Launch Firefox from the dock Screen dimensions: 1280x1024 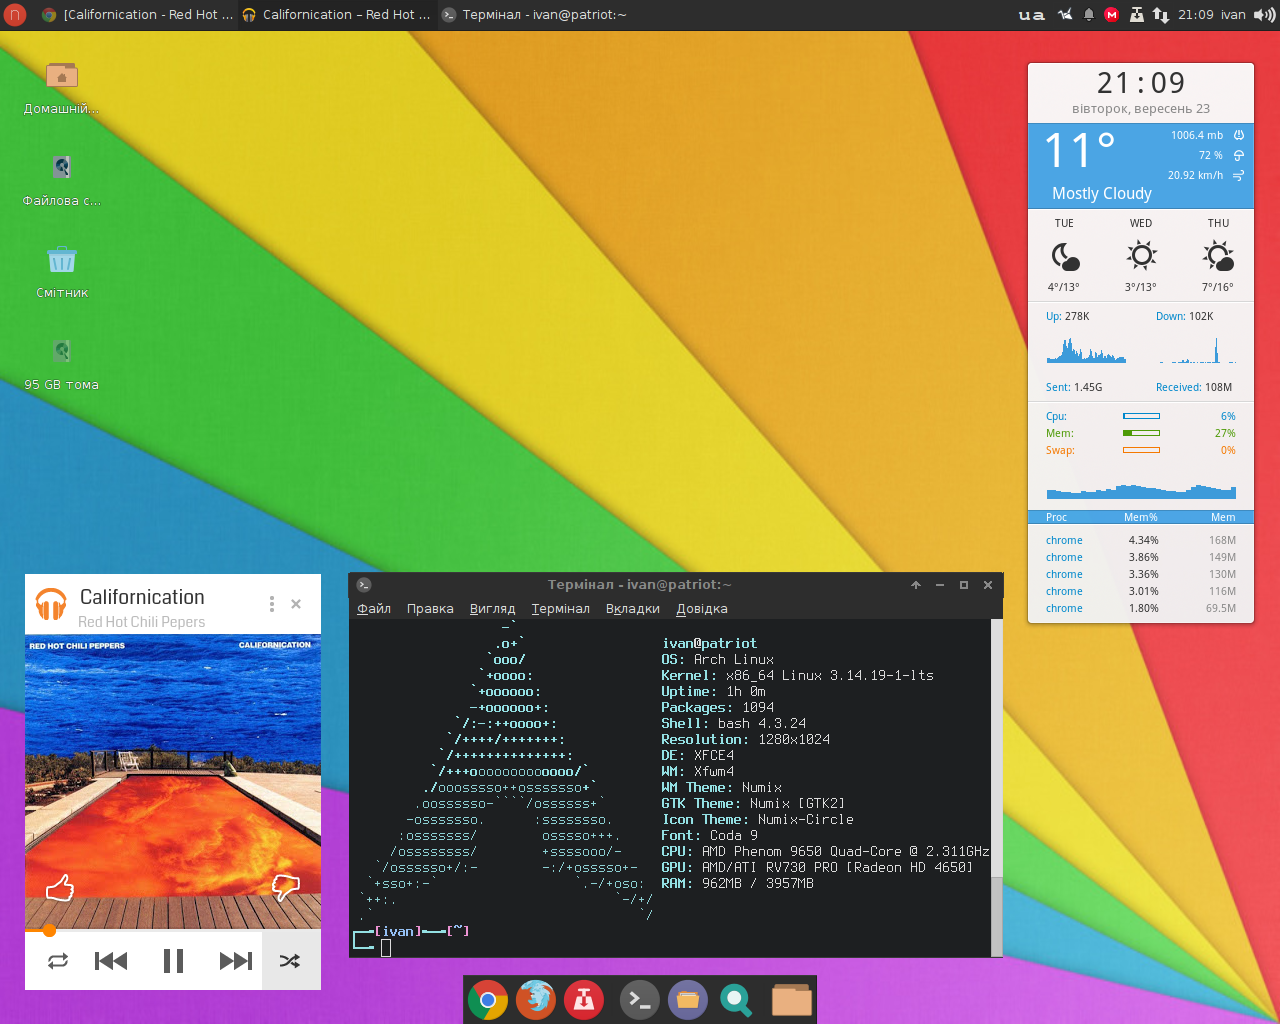[536, 1000]
